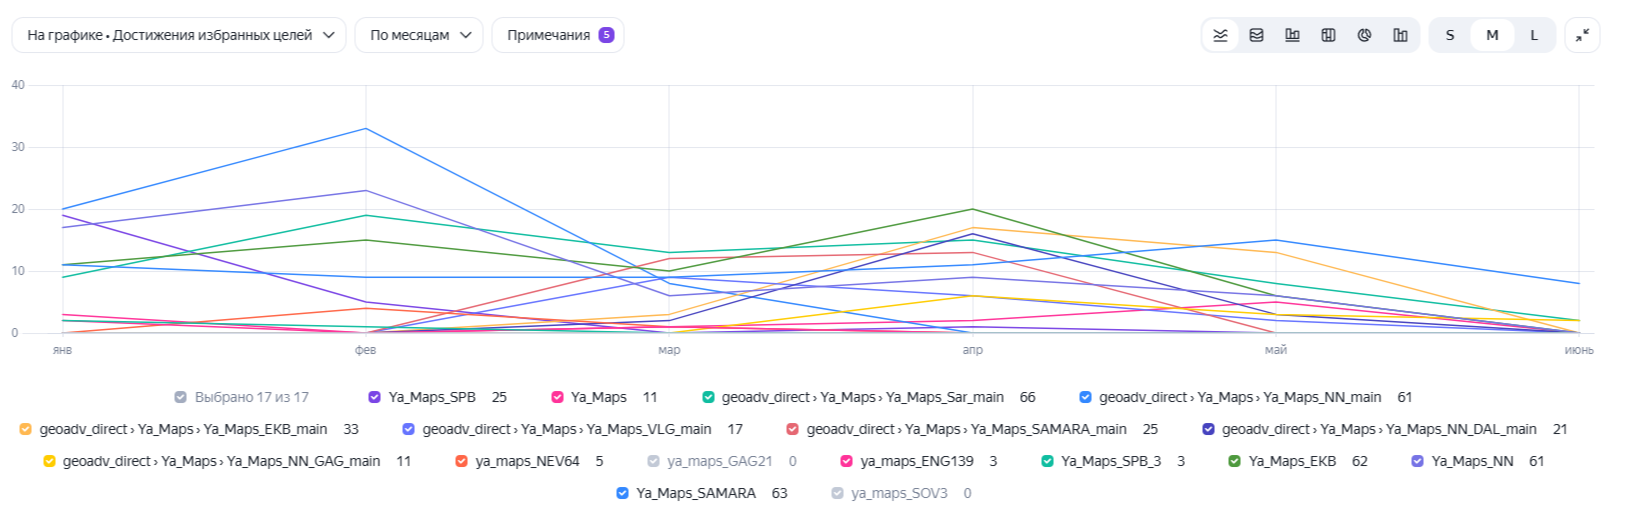Select the stacked column chart icon
Viewport: 1633px width, 524px height.
(1328, 35)
